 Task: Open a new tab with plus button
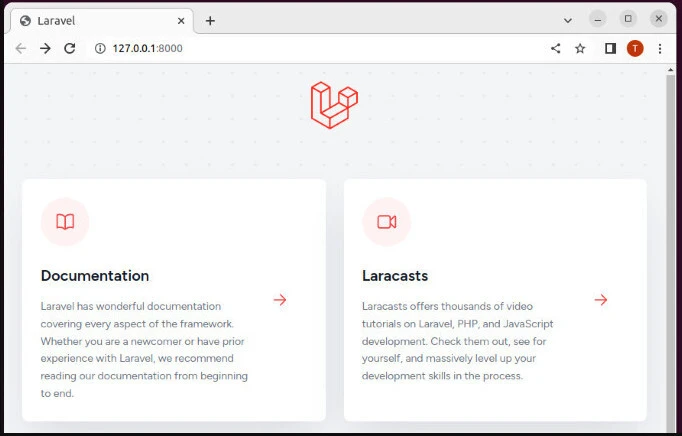(210, 20)
